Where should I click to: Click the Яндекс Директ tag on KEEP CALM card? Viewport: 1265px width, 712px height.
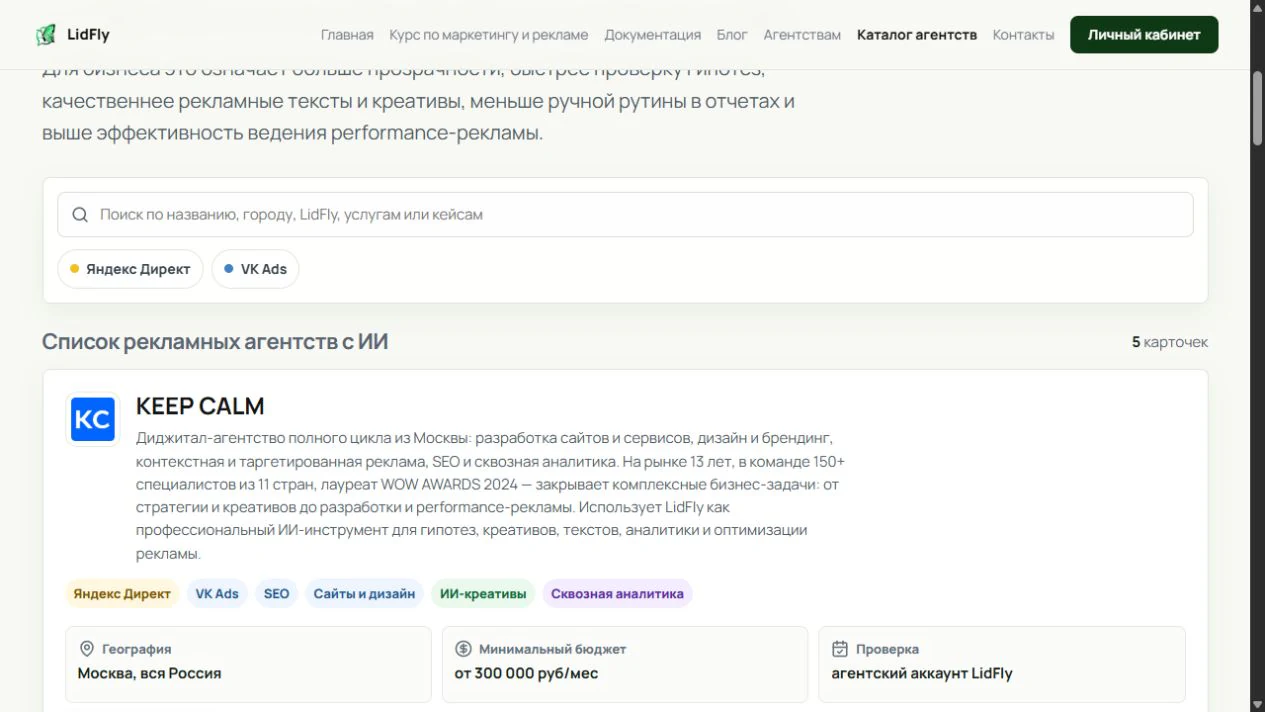click(122, 594)
